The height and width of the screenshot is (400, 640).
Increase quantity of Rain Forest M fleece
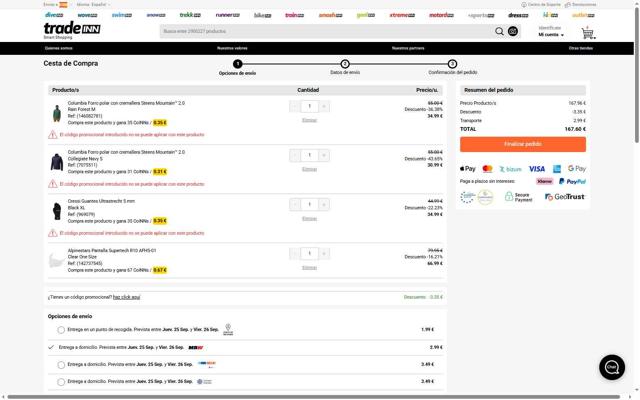click(324, 107)
